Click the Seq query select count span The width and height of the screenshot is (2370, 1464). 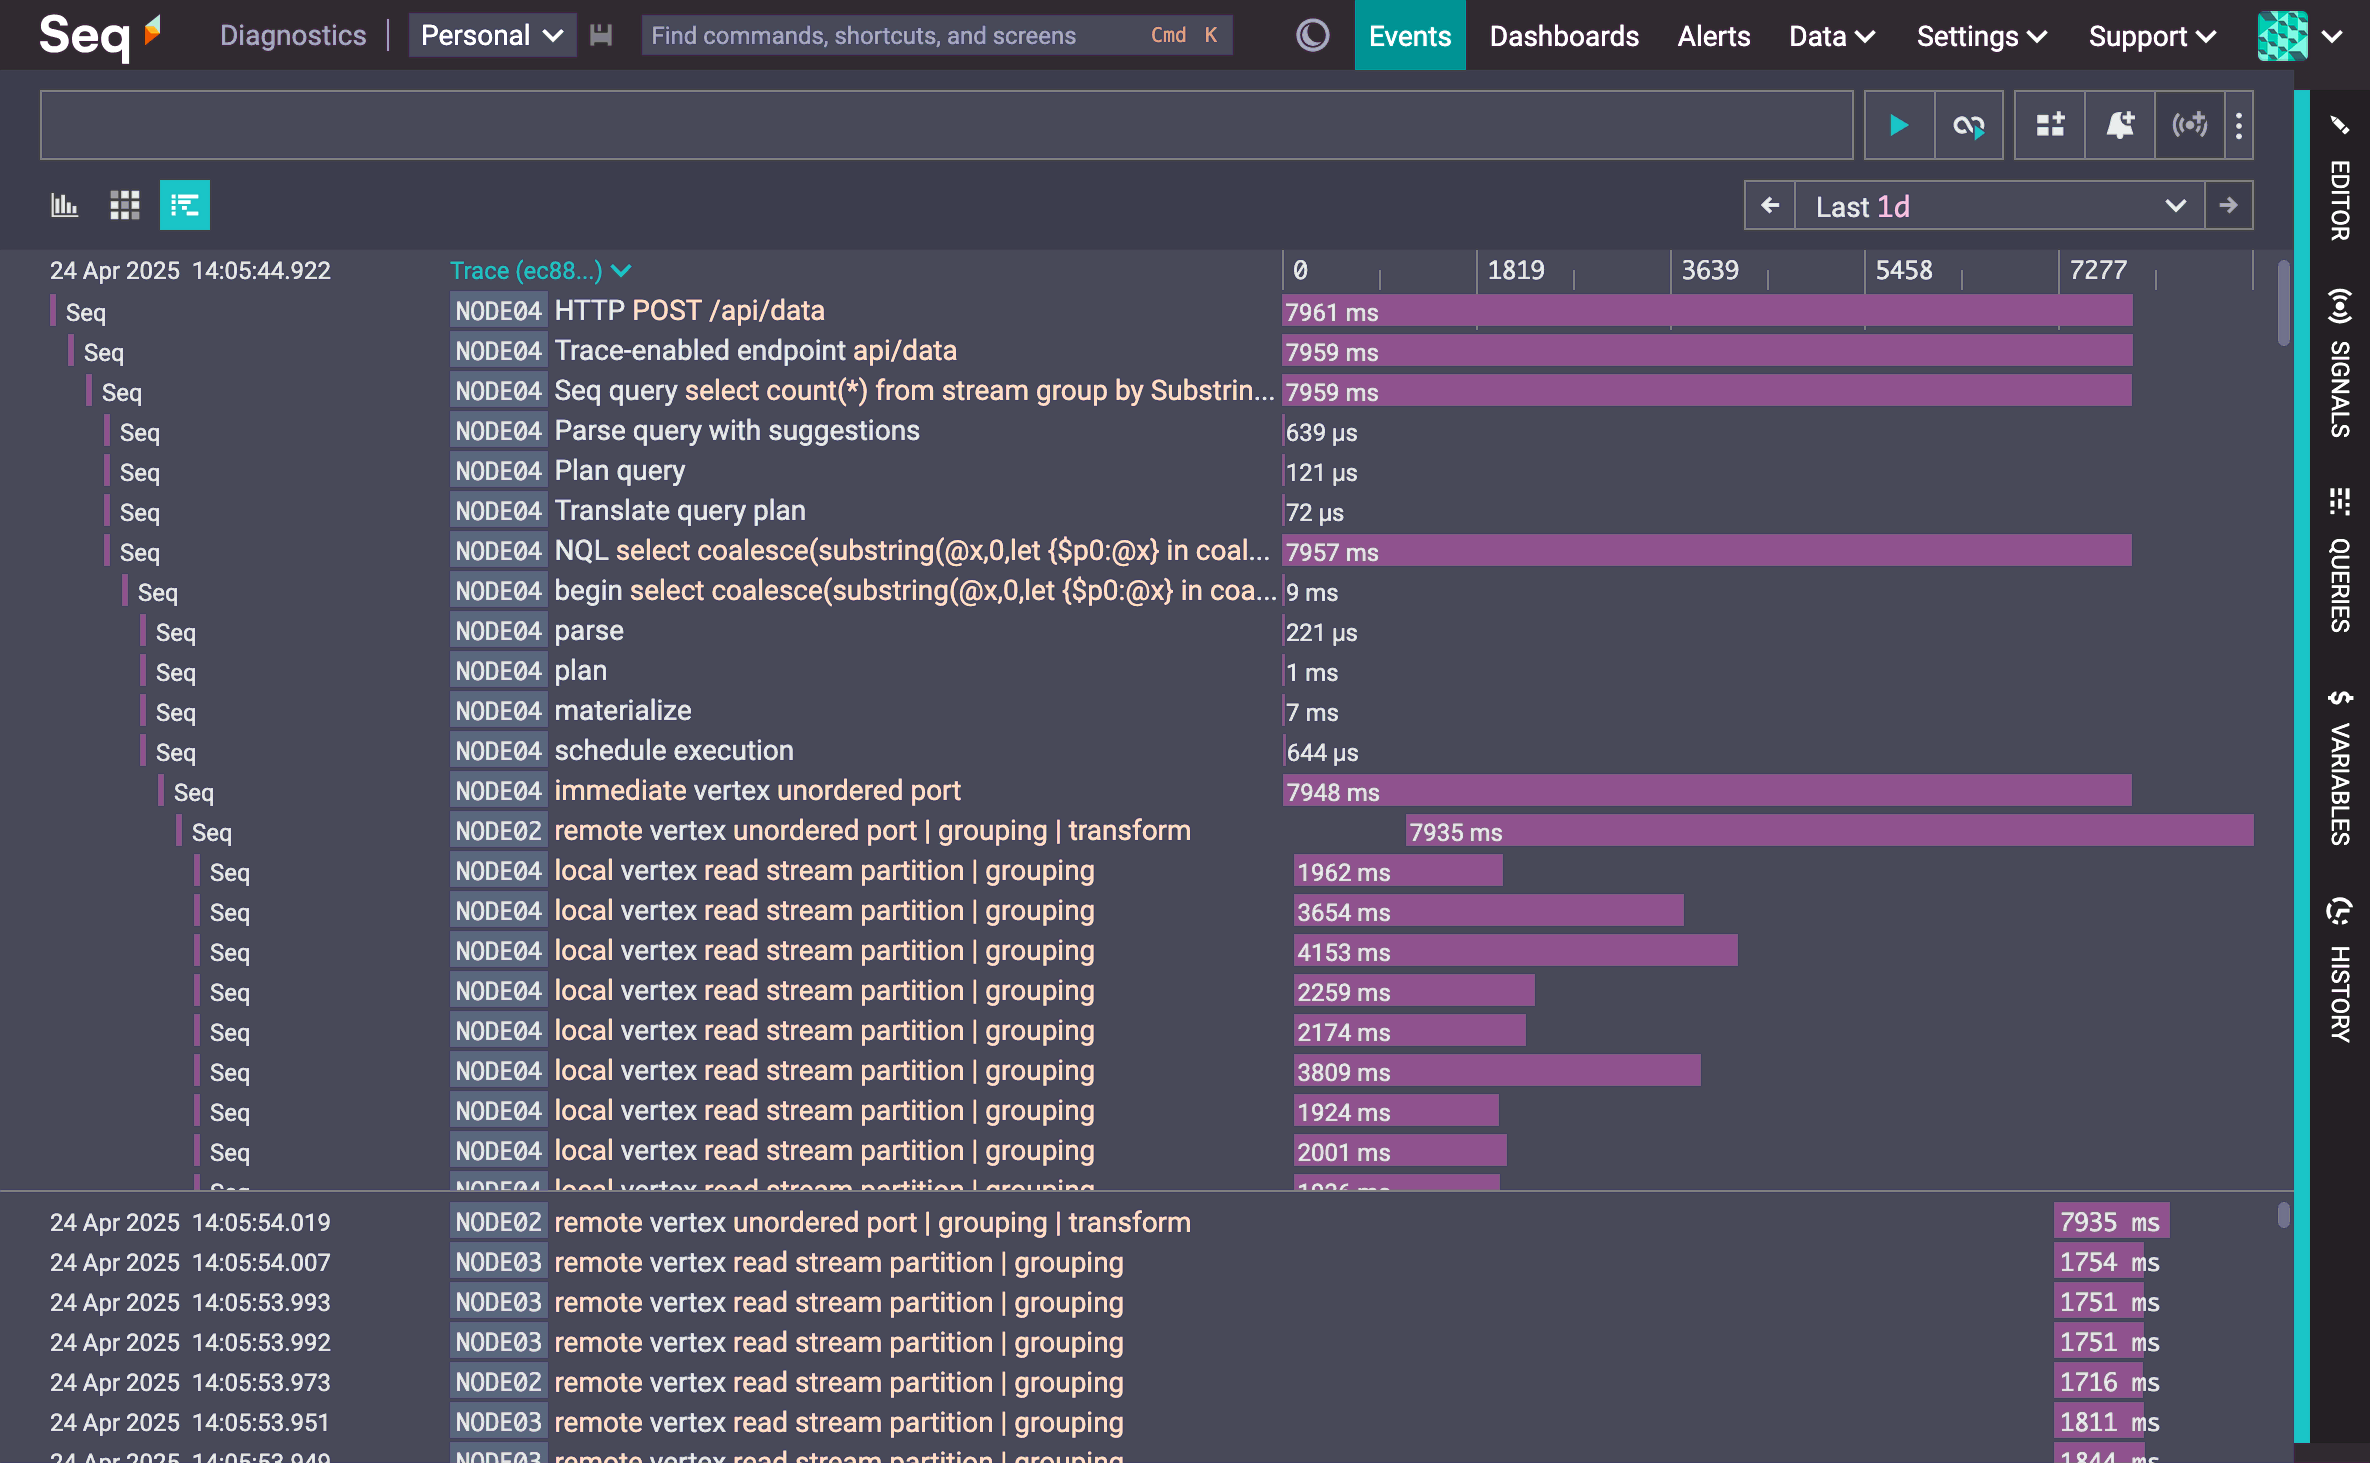[914, 391]
